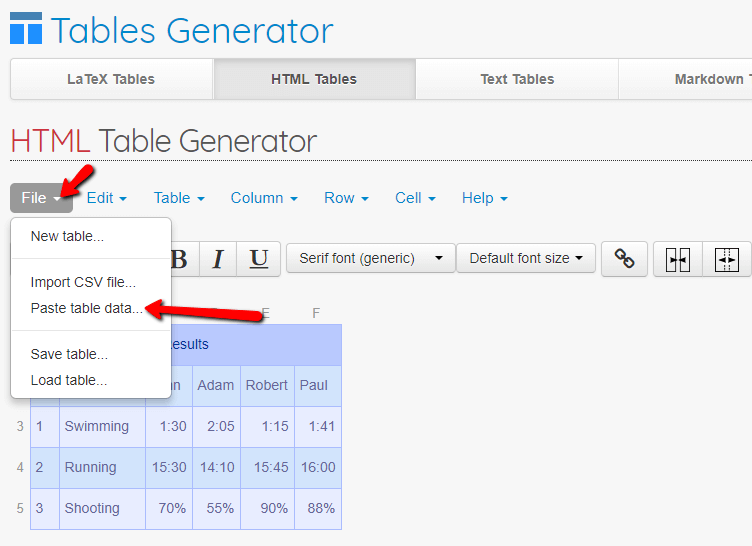Choose Save table... menu entry
752x546 pixels.
coord(91,354)
